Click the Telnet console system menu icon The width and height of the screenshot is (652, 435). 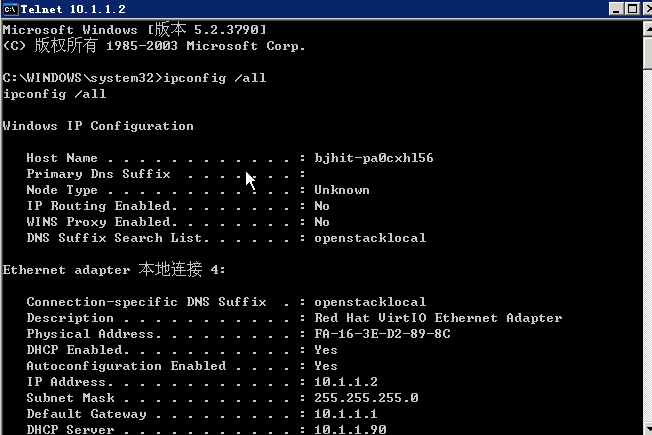pos(10,10)
